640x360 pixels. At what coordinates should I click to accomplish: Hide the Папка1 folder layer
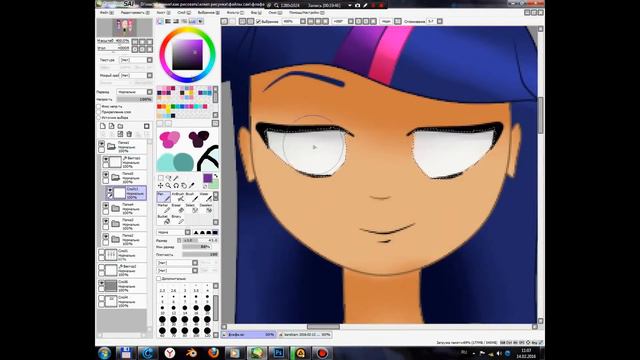(102, 144)
